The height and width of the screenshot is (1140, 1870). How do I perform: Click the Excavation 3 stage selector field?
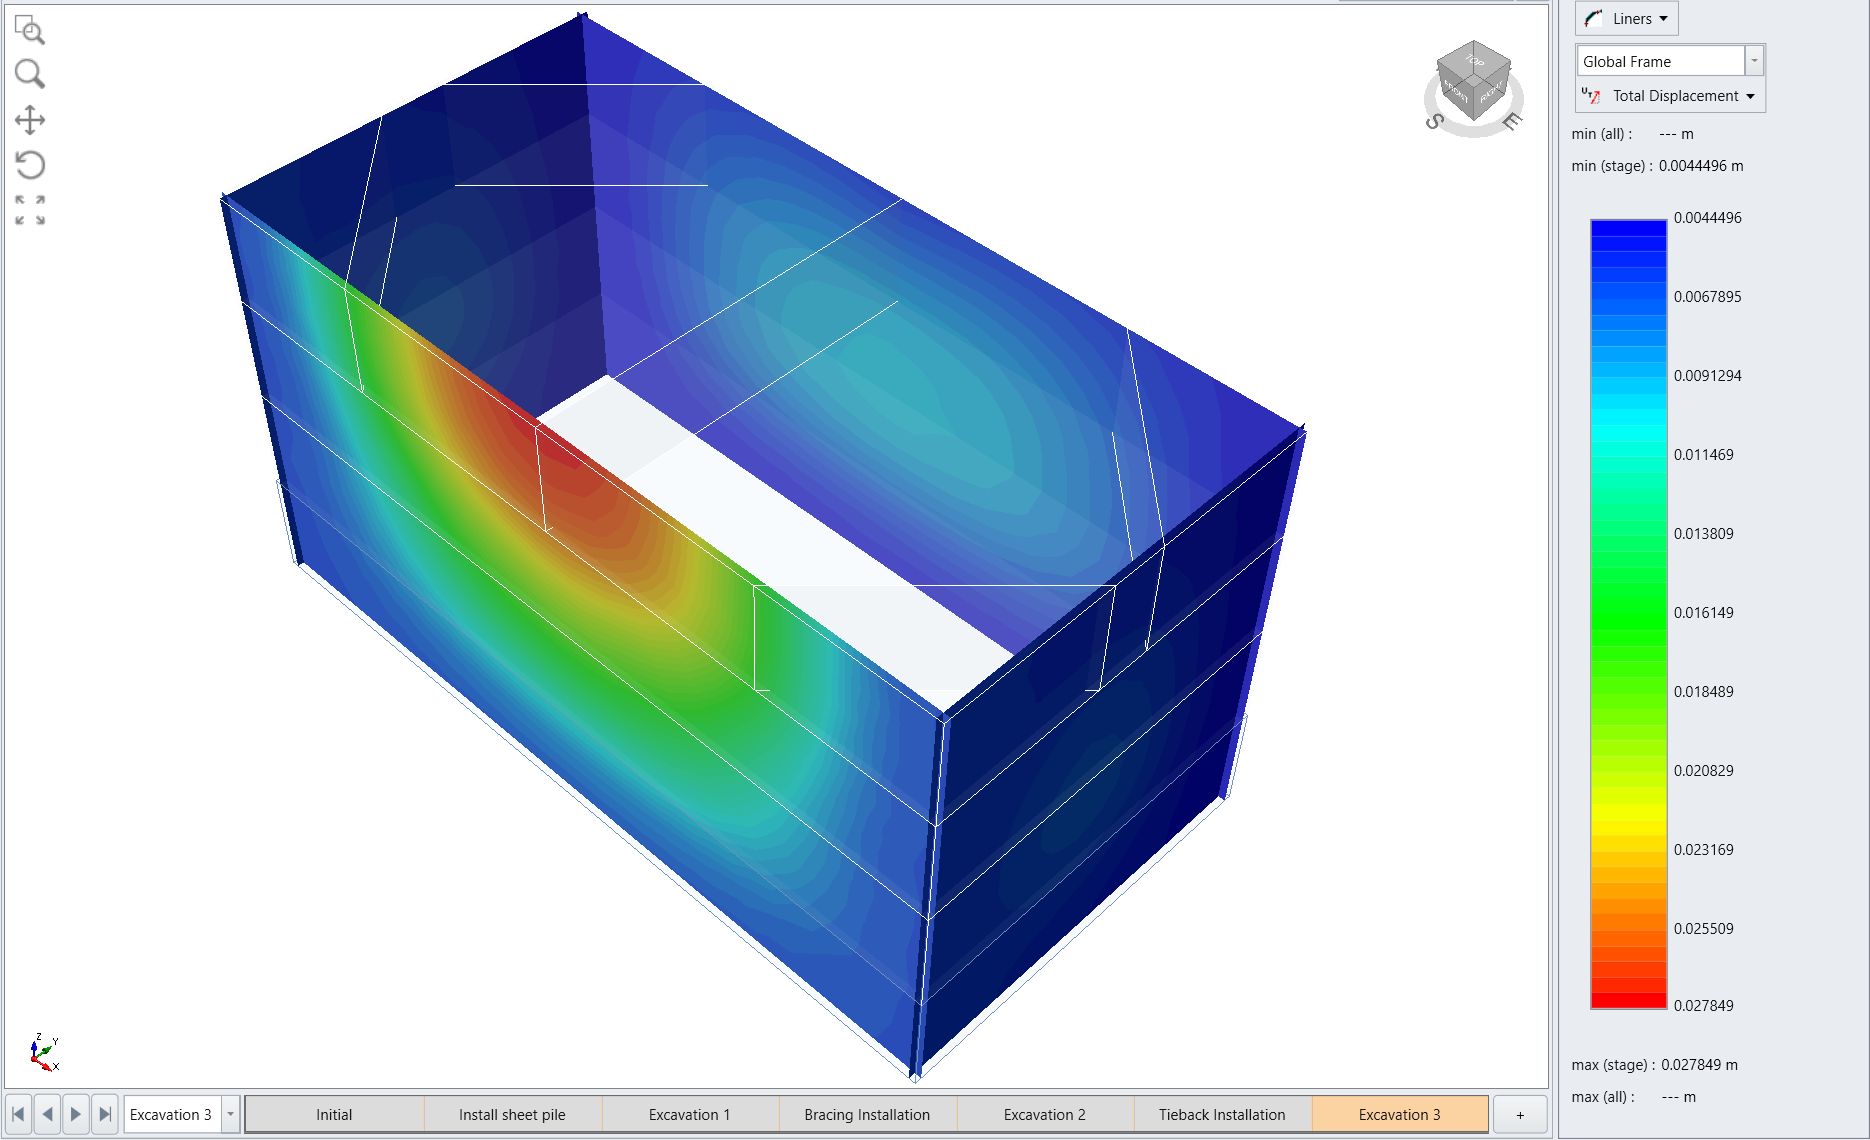click(x=172, y=1114)
